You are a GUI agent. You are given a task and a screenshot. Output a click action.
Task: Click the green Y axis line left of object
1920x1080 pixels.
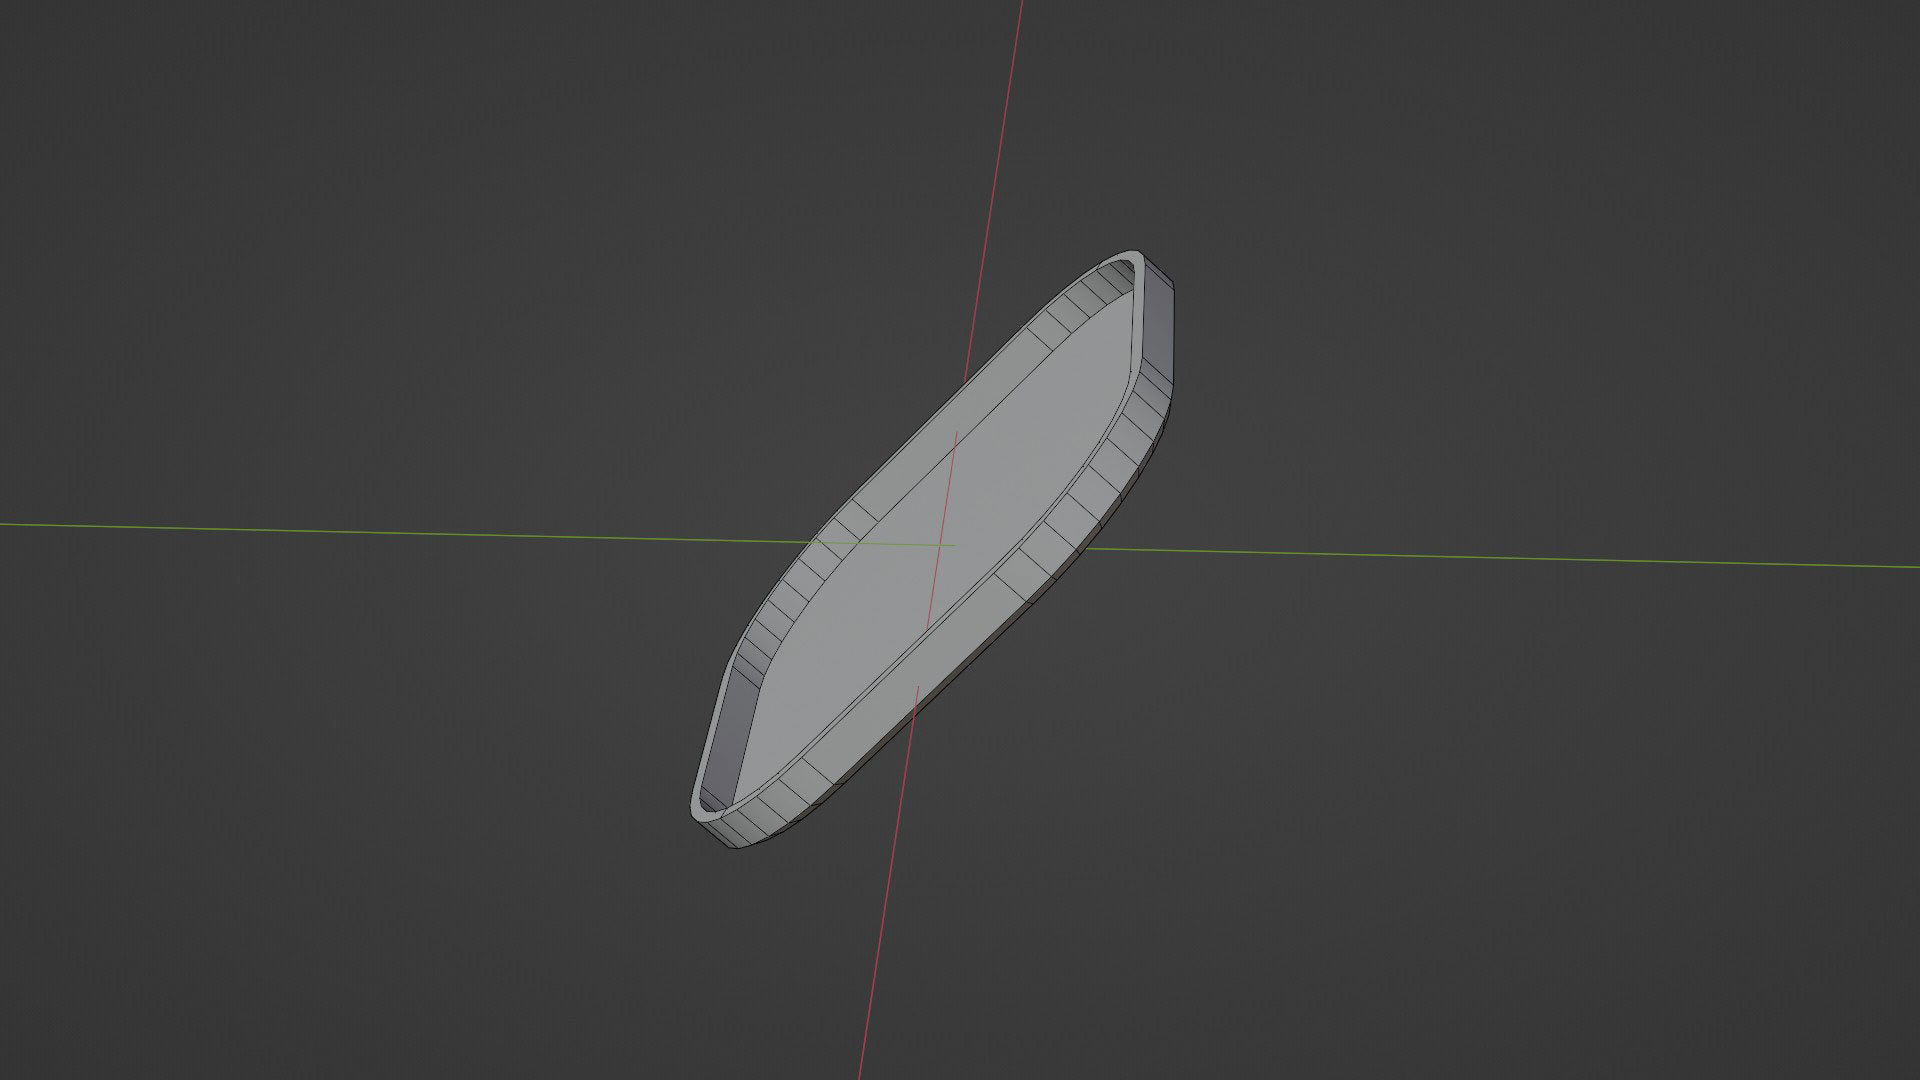400,533
